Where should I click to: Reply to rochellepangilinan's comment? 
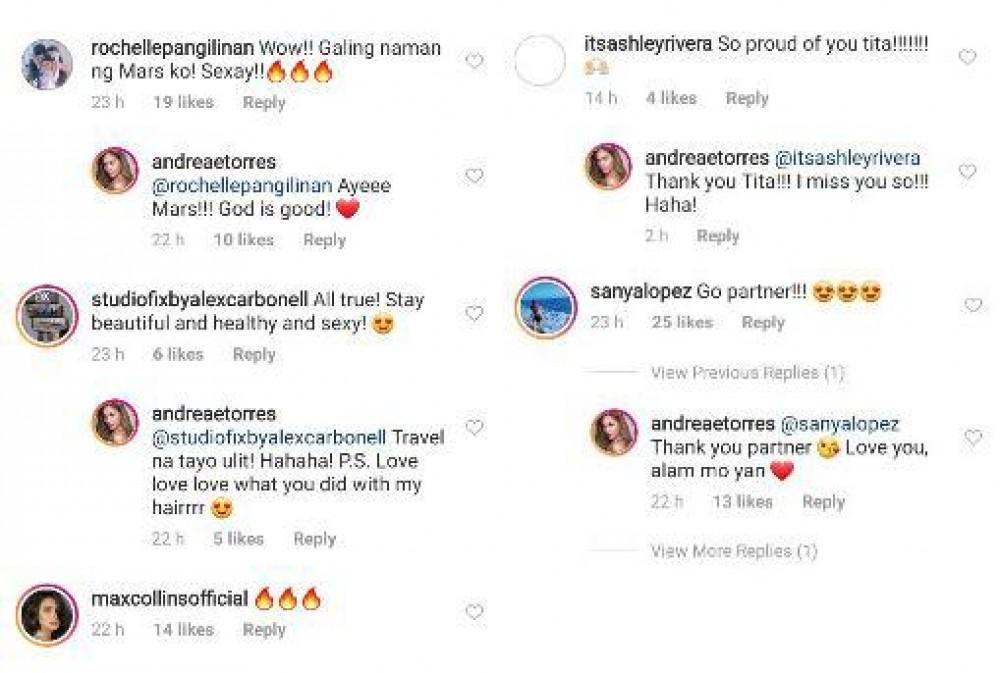tap(264, 102)
